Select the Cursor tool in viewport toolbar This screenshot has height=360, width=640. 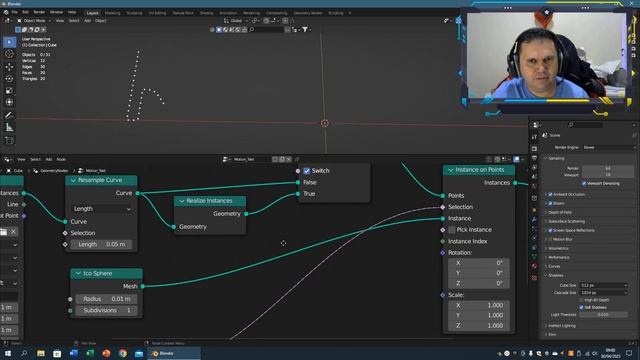pyautogui.click(x=9, y=54)
